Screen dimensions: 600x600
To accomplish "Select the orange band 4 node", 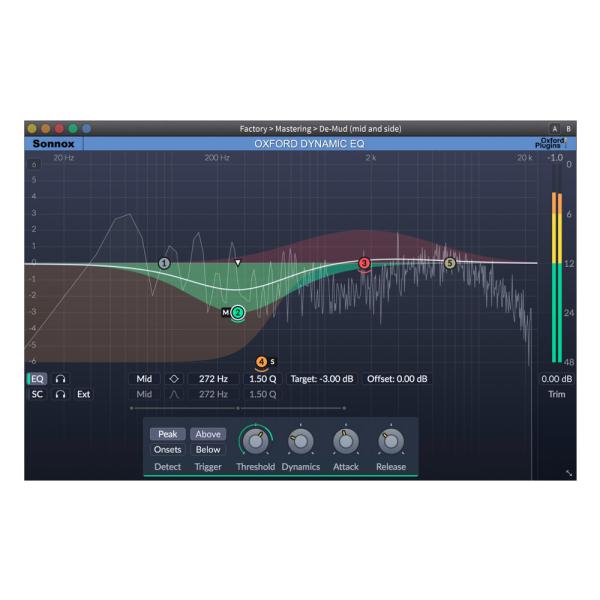I will pyautogui.click(x=261, y=361).
